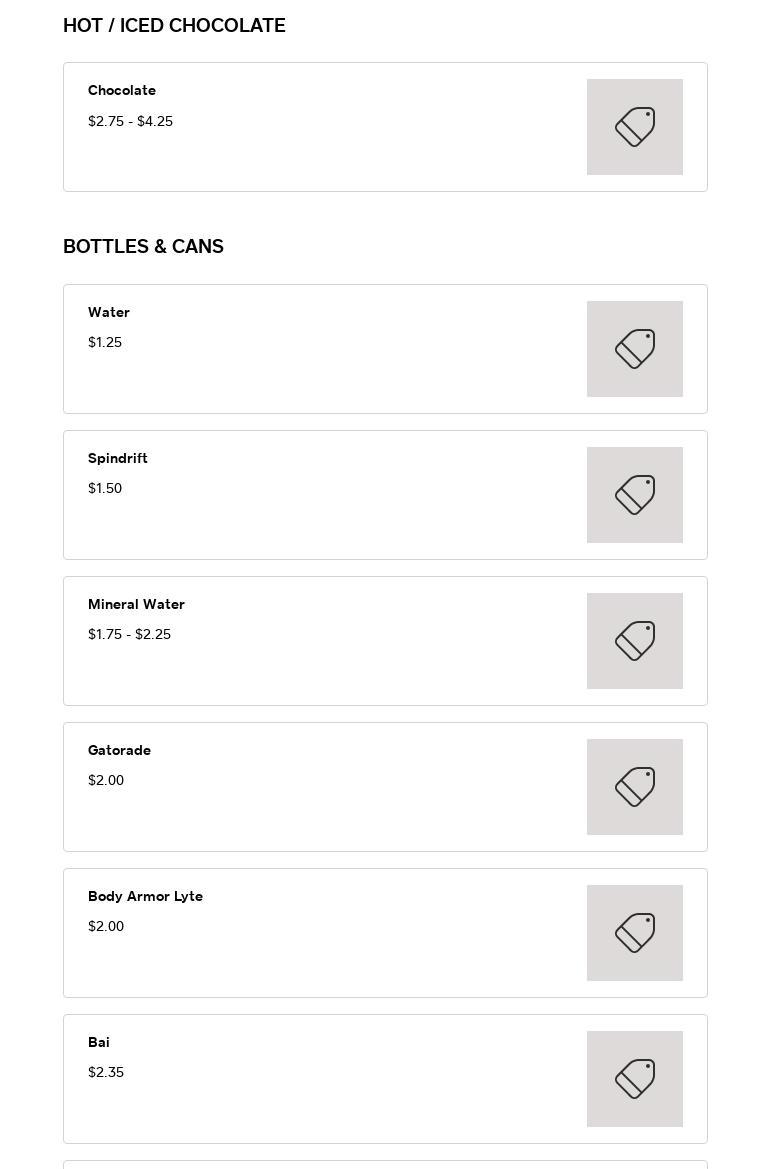Screen dimensions: 770x1169
Task: Open the Body Armor Lyte item
Action: click(x=145, y=896)
